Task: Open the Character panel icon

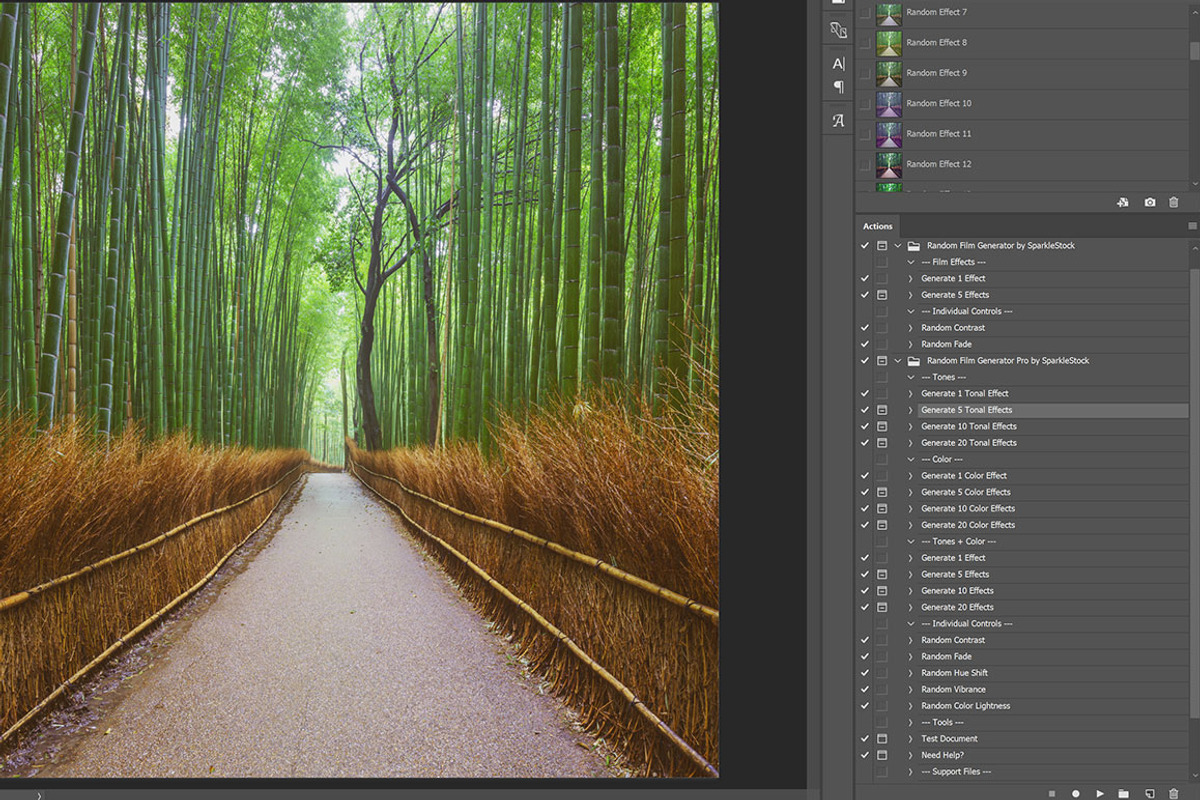Action: click(x=838, y=63)
